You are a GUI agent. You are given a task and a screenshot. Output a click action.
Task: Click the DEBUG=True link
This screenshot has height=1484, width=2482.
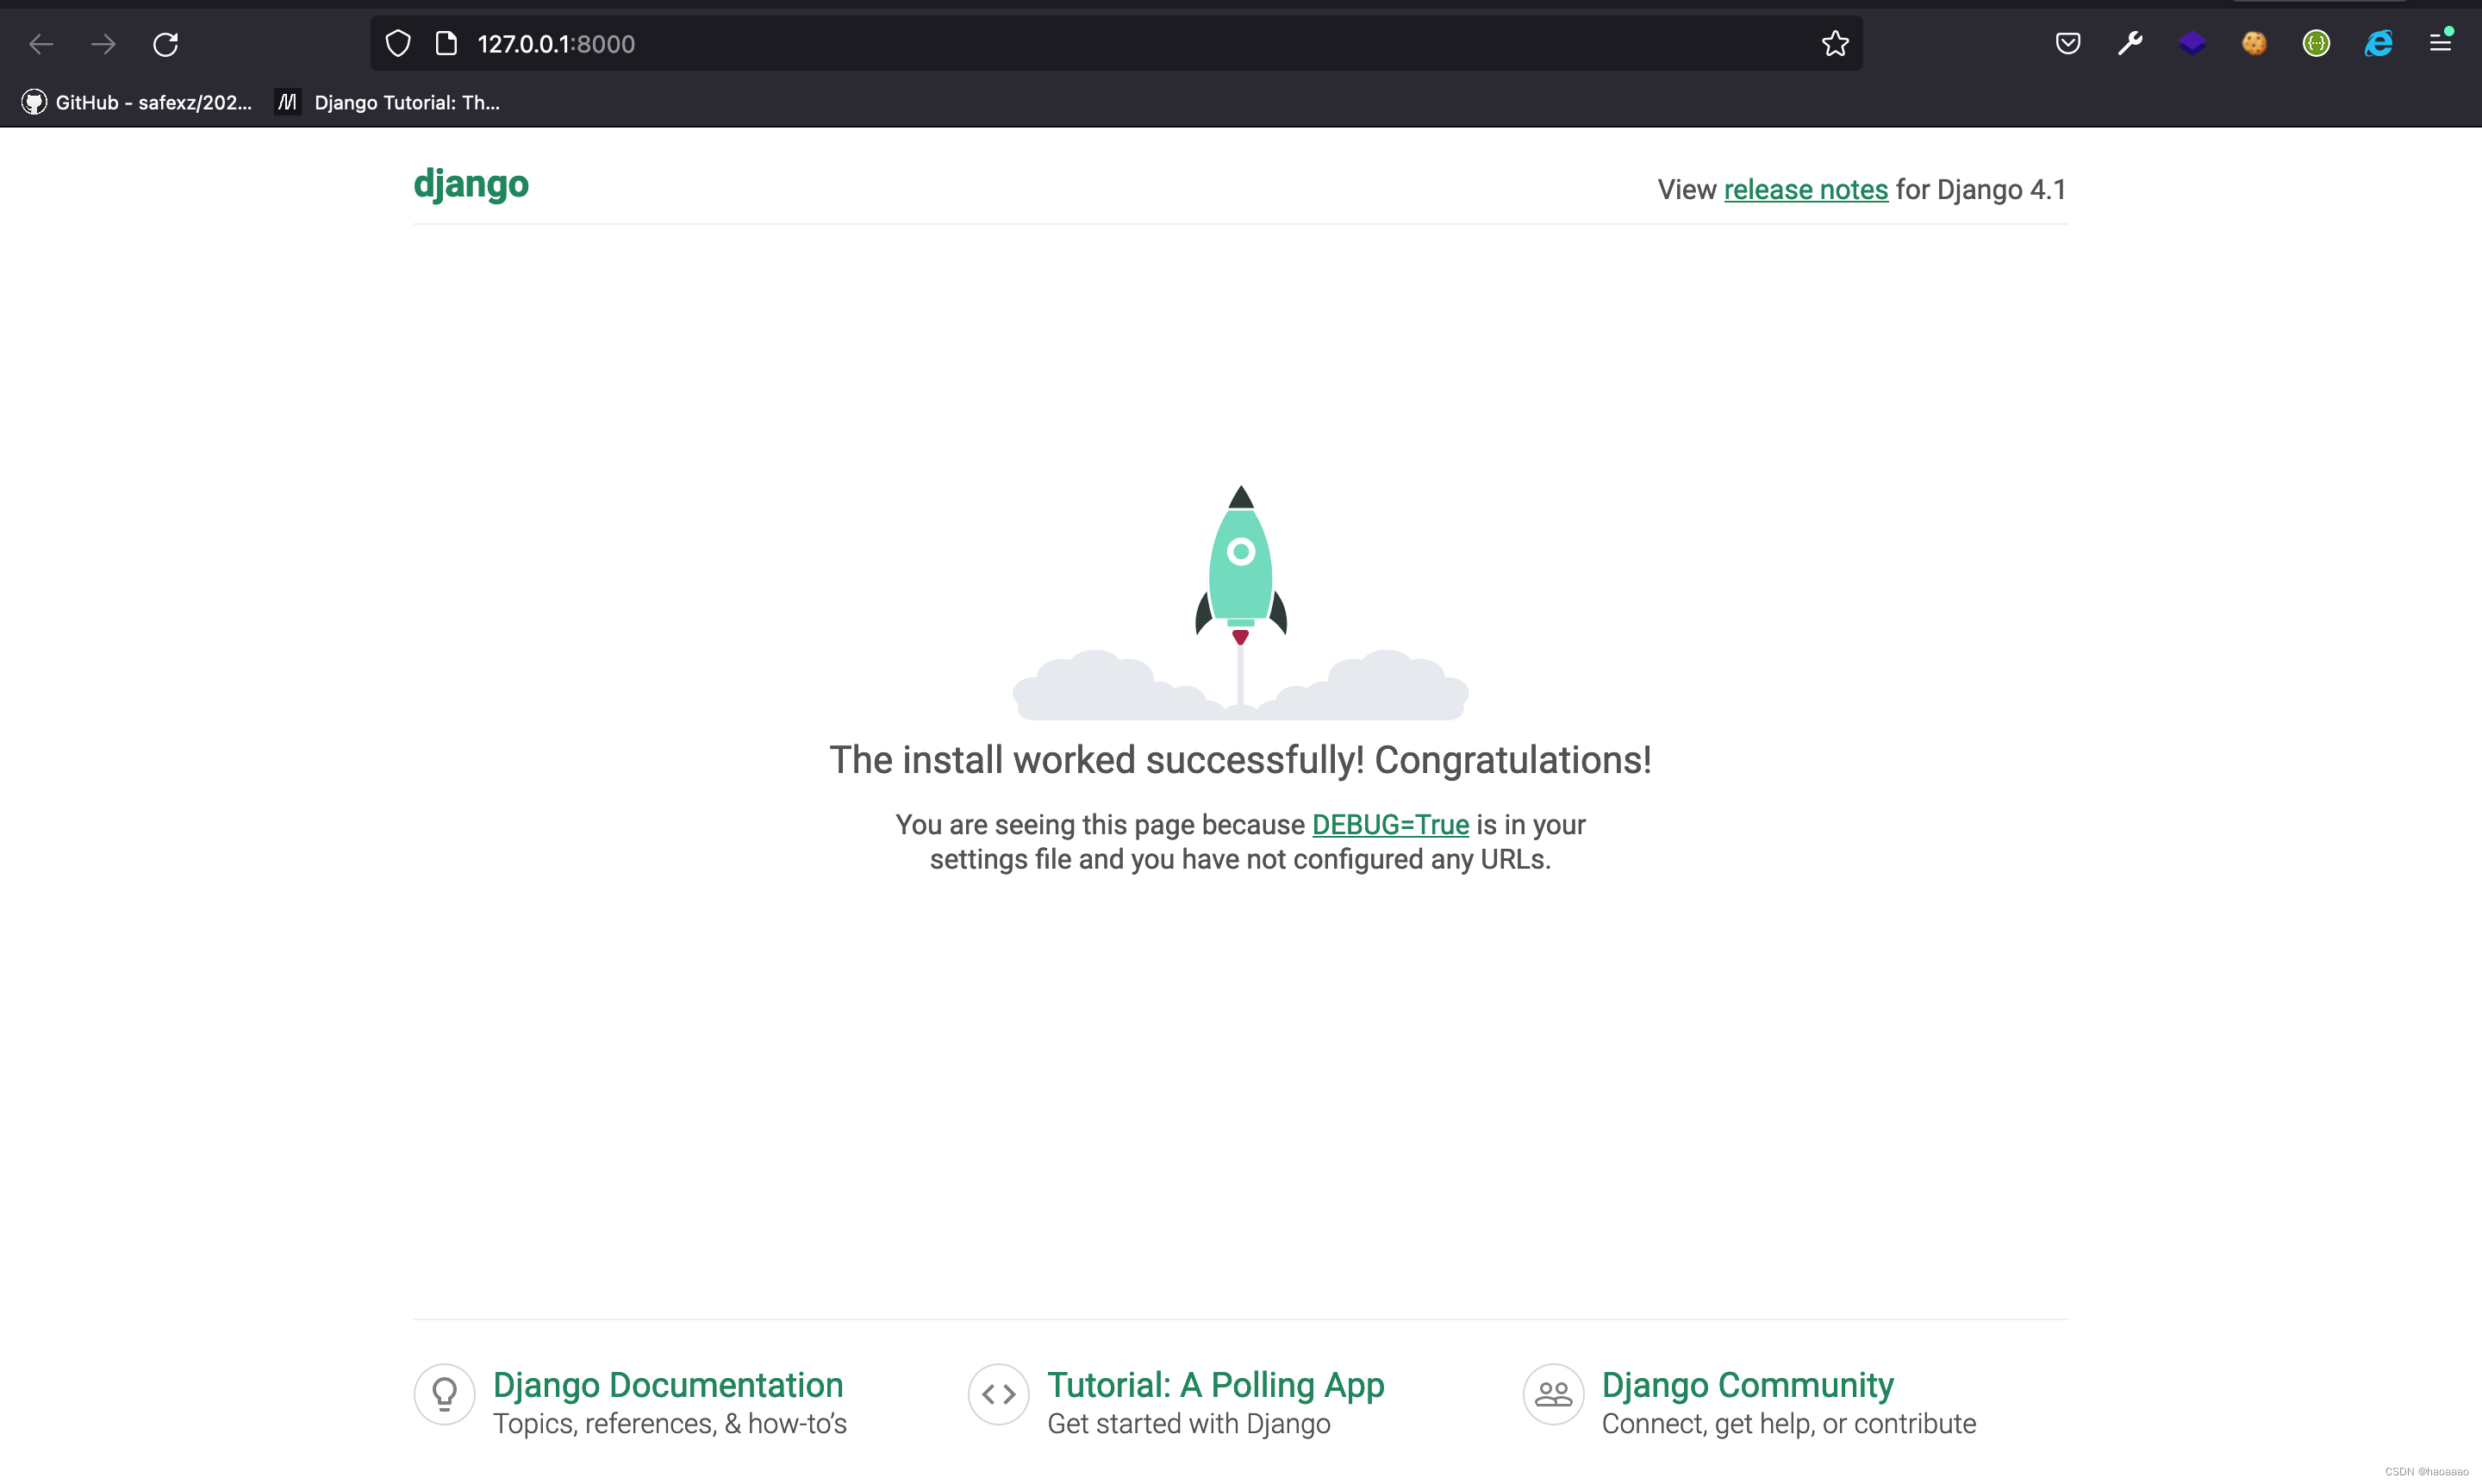tap(1390, 824)
